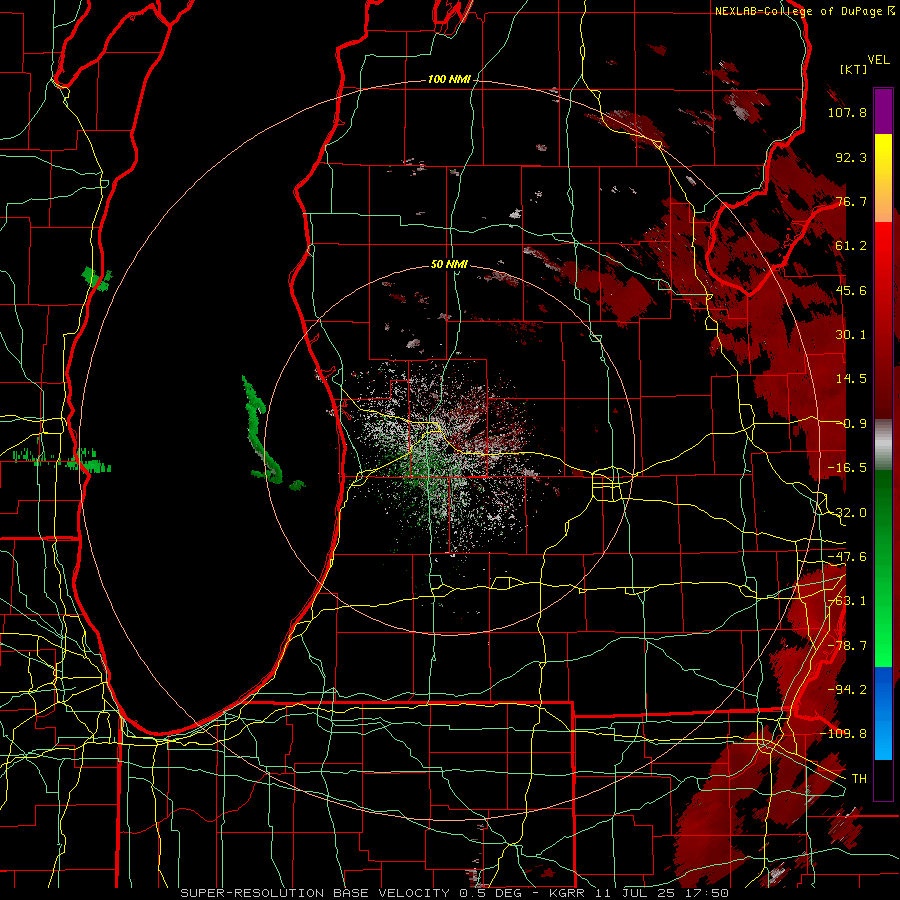The image size is (900, 900).
Task: Select the TH threshold label
Action: click(859, 779)
